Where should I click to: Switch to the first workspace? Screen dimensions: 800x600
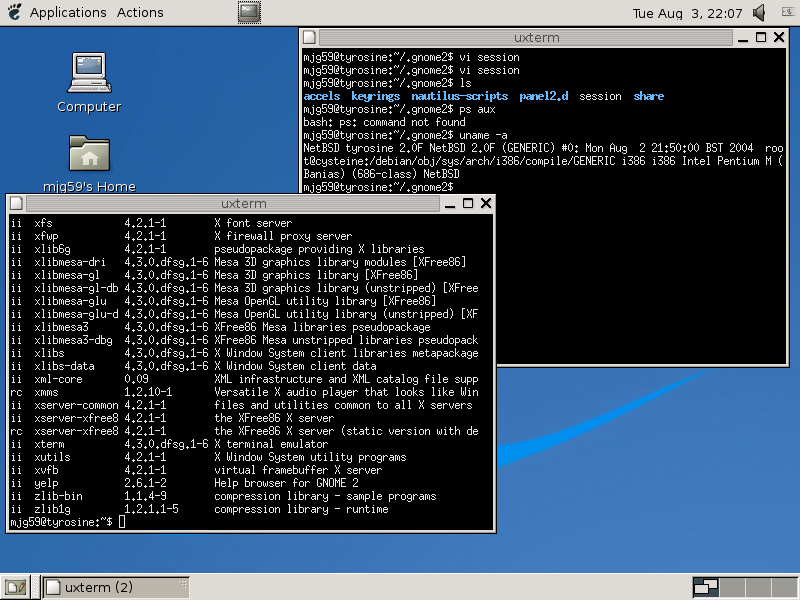[x=706, y=587]
